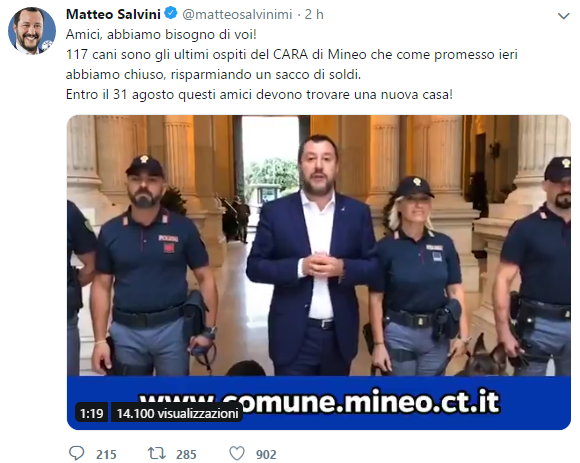Play the embedded video of Salvini

[x=318, y=272]
